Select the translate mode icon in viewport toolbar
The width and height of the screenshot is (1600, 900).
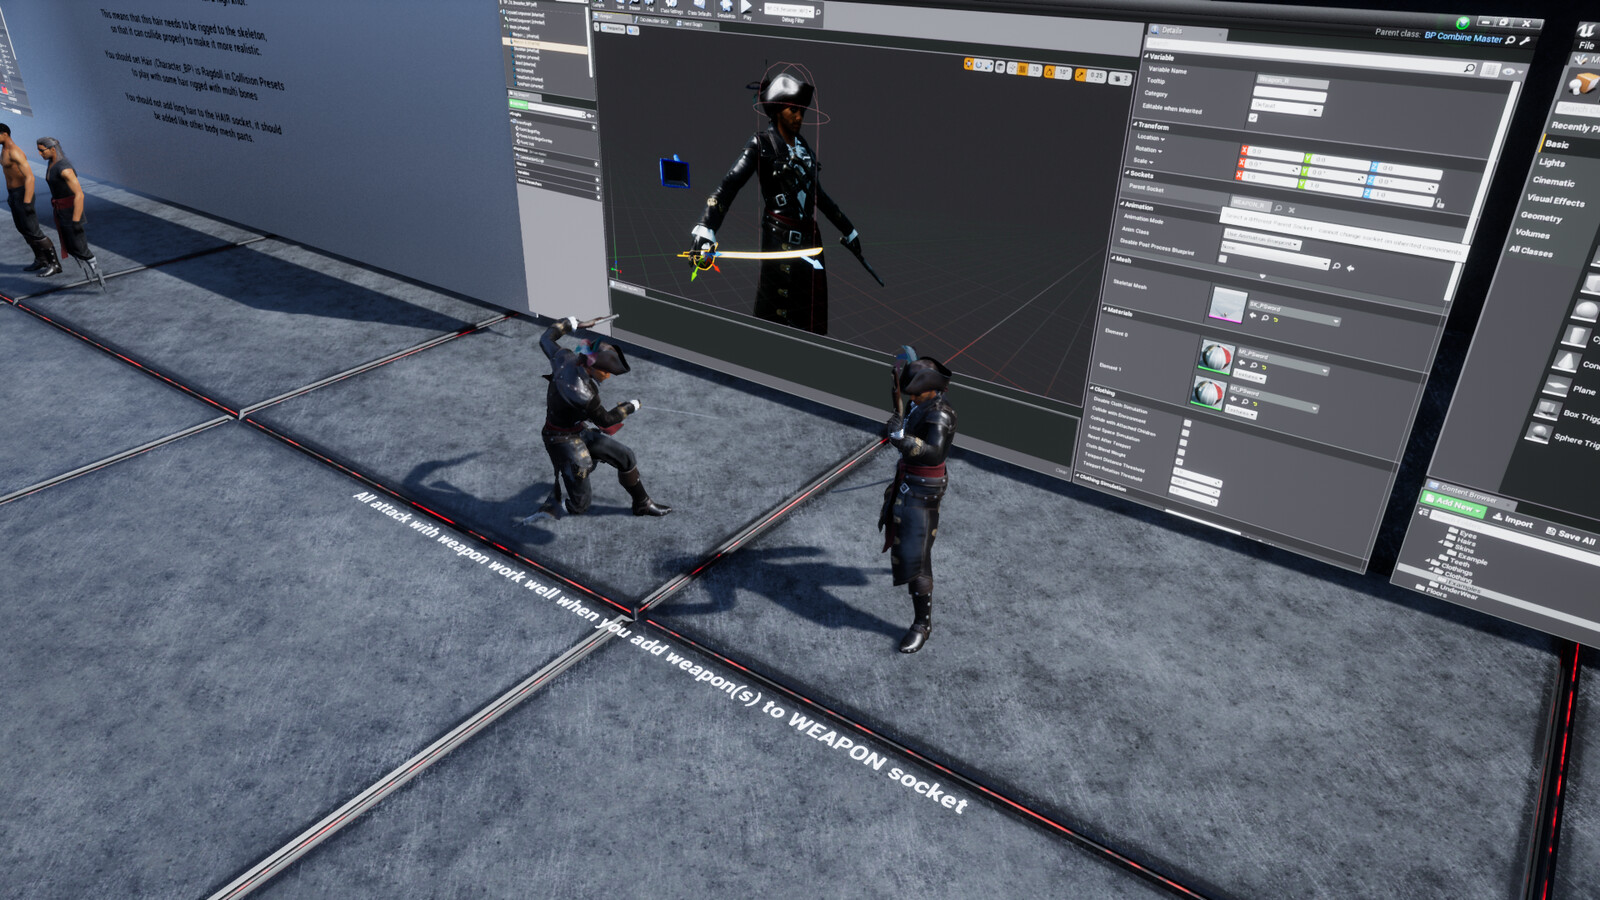coord(968,64)
